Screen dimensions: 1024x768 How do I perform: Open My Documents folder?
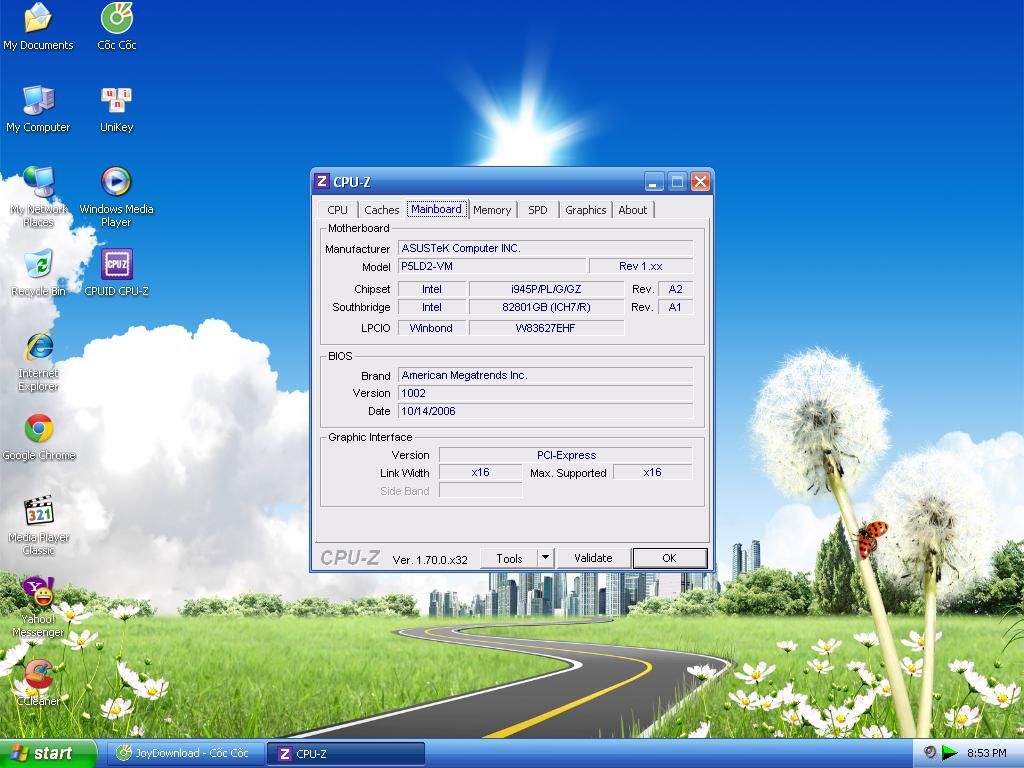(x=38, y=20)
